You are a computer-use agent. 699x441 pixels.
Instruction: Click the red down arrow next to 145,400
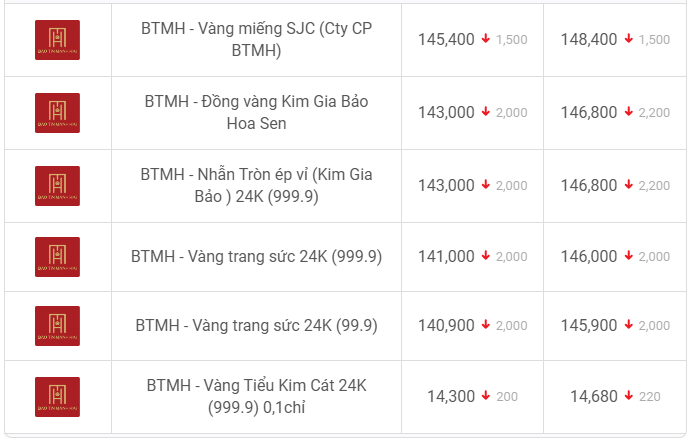(486, 39)
